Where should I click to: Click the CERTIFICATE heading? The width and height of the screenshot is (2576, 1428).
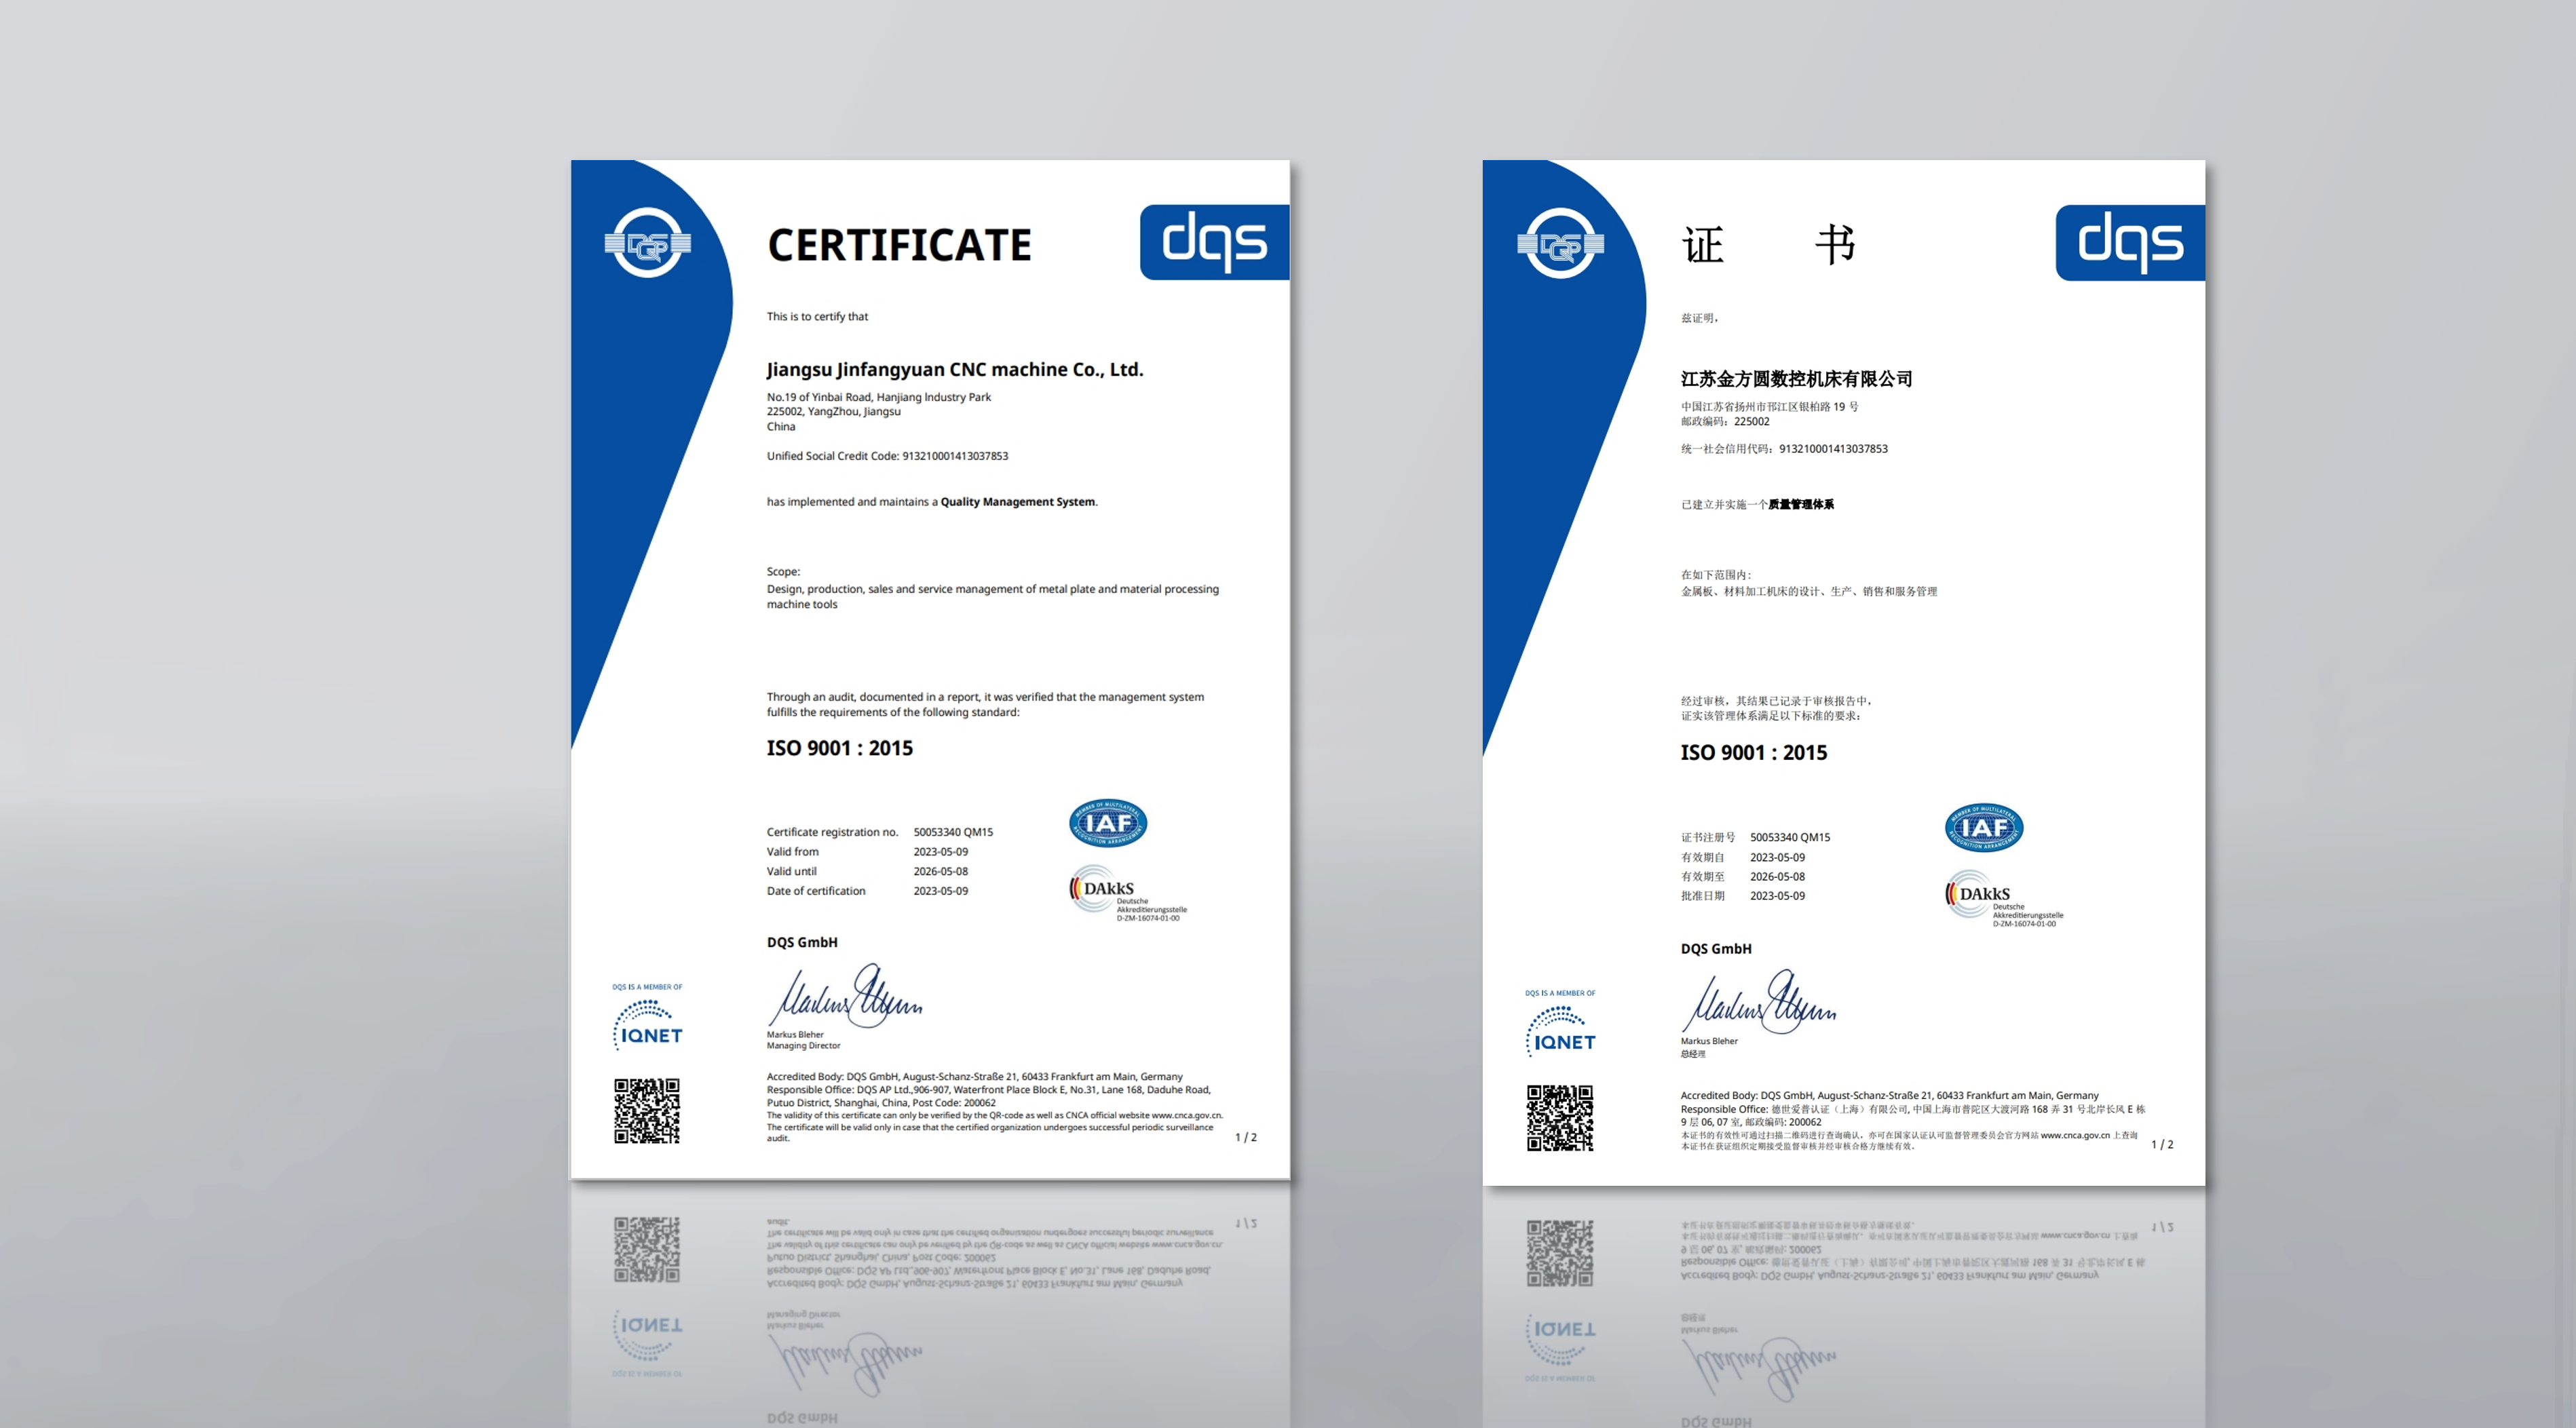(899, 246)
